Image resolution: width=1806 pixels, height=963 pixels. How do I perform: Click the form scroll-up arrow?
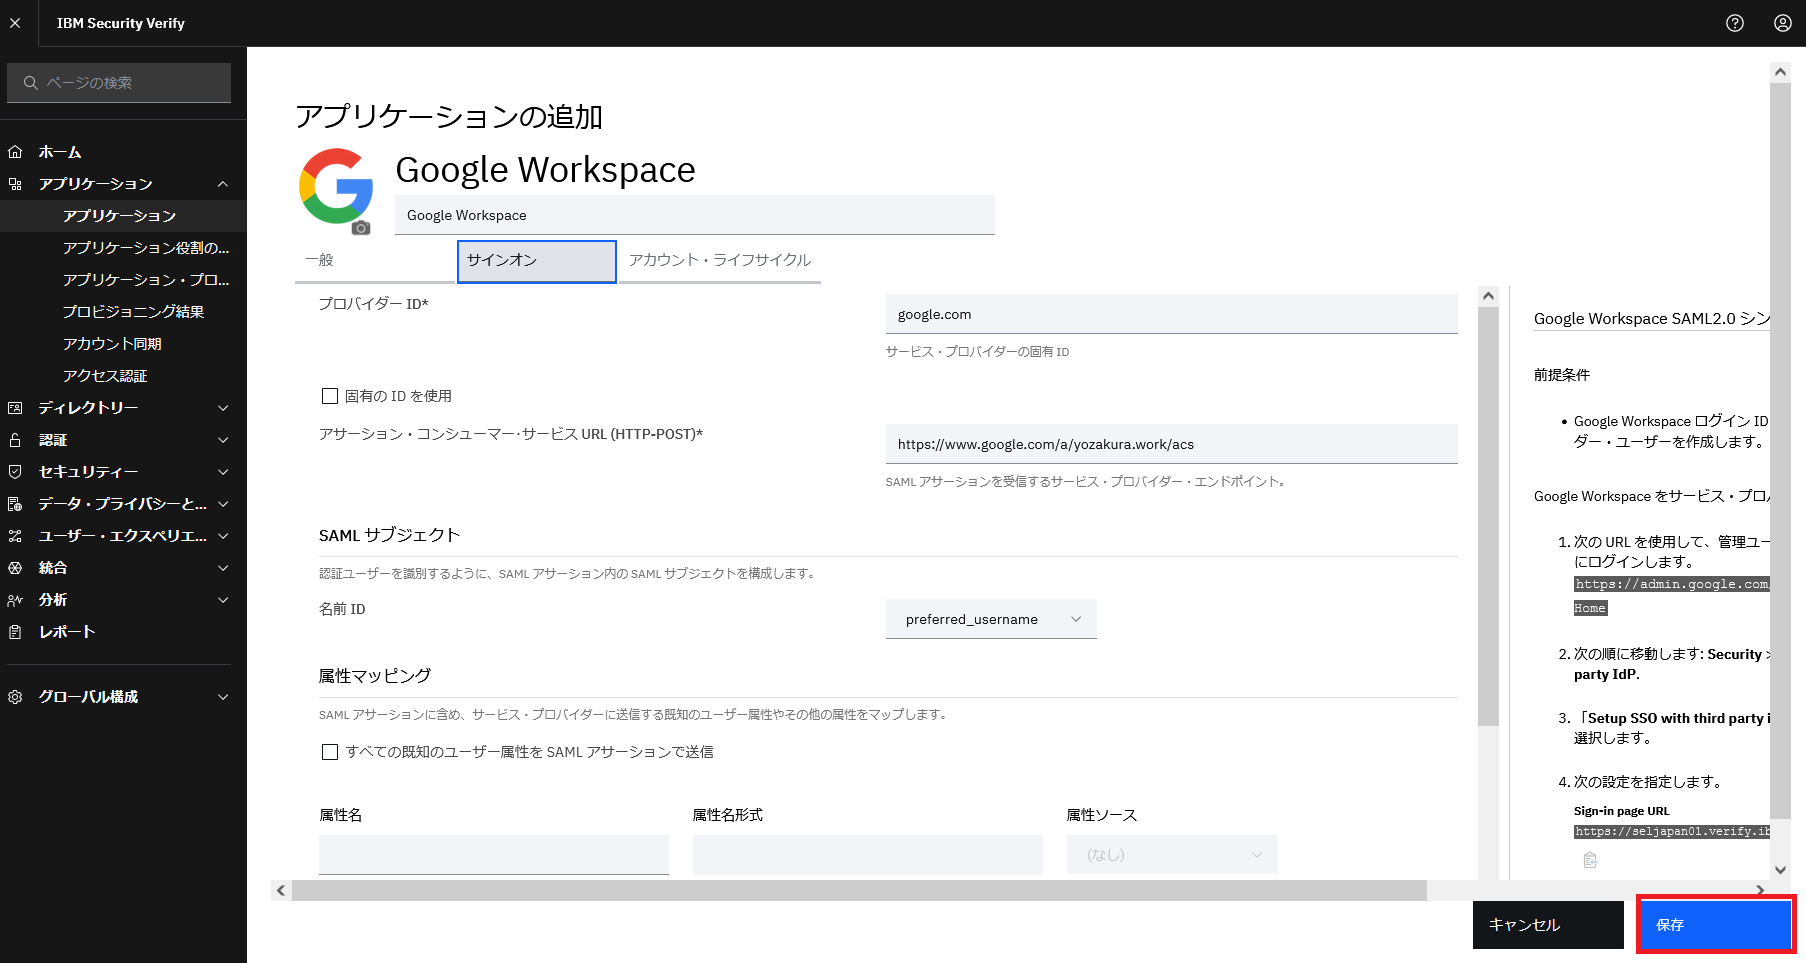tap(1488, 296)
